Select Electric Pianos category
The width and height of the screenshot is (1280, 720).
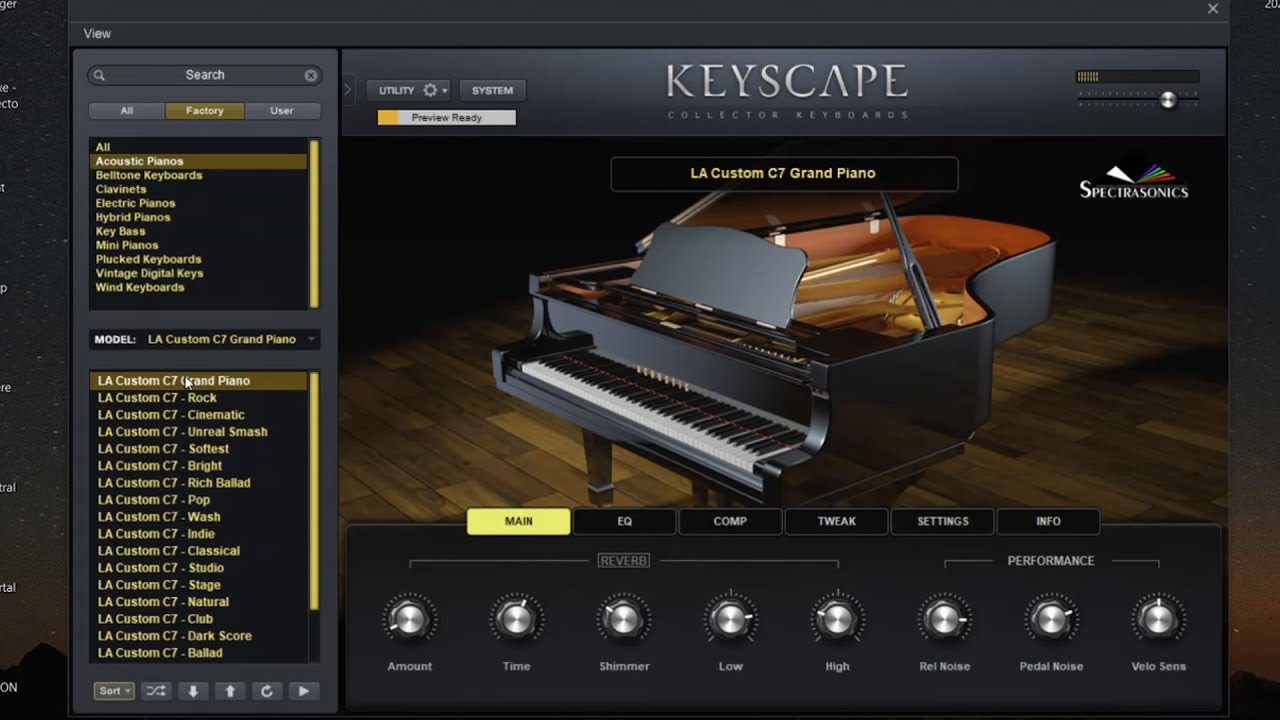click(x=198, y=203)
